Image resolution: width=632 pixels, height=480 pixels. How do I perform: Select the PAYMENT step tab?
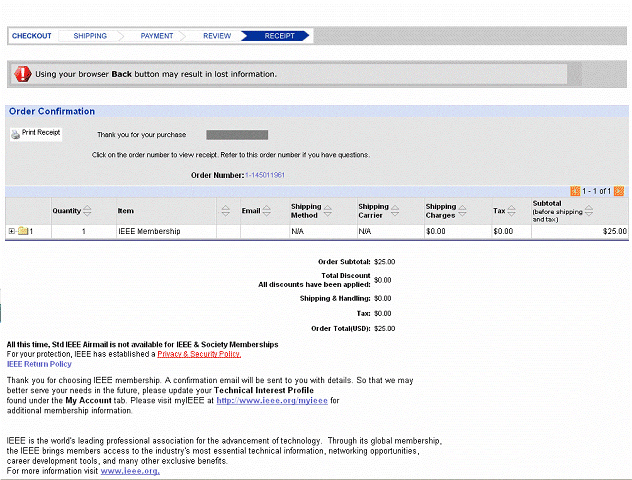(157, 36)
